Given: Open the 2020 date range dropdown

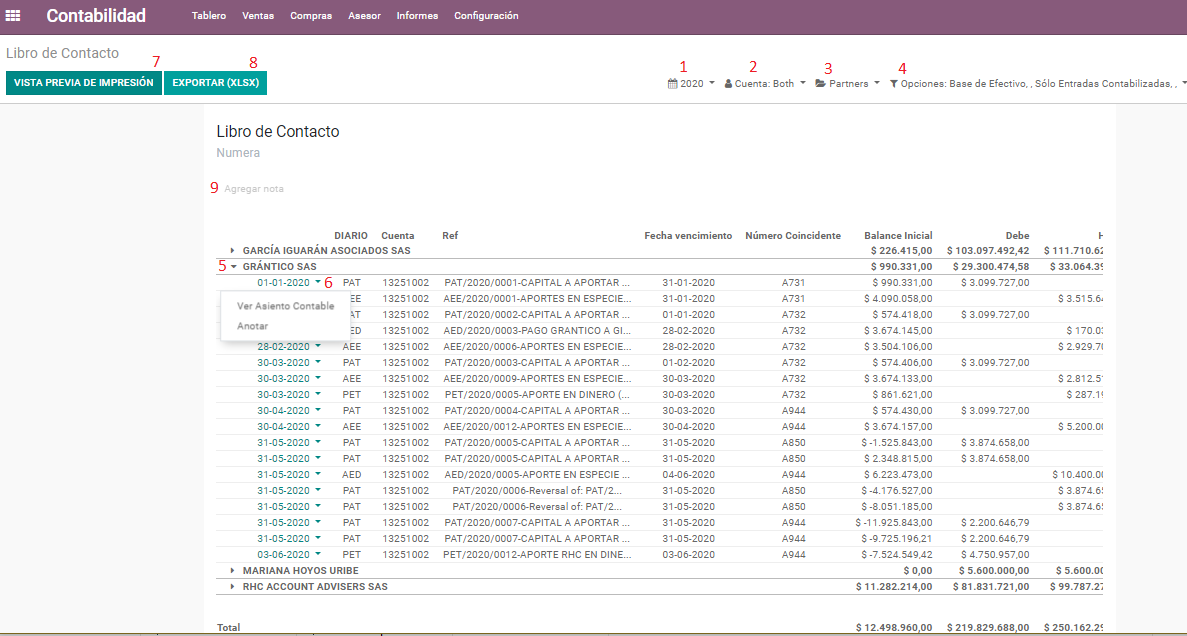Looking at the screenshot, I should click(x=691, y=84).
